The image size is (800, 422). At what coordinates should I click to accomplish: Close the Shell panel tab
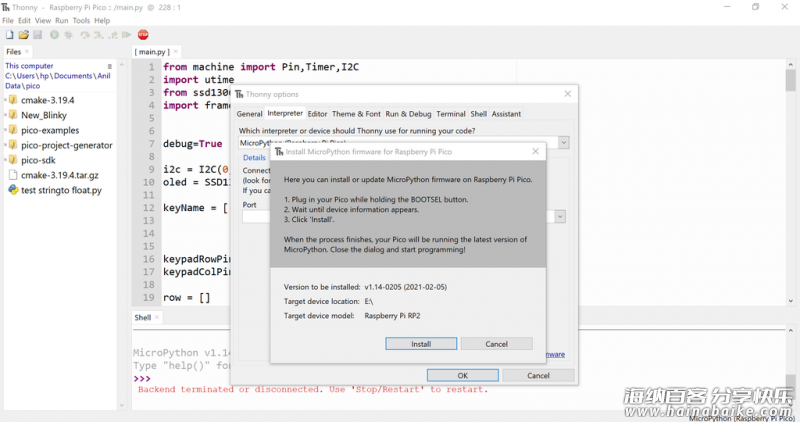pyautogui.click(x=157, y=317)
